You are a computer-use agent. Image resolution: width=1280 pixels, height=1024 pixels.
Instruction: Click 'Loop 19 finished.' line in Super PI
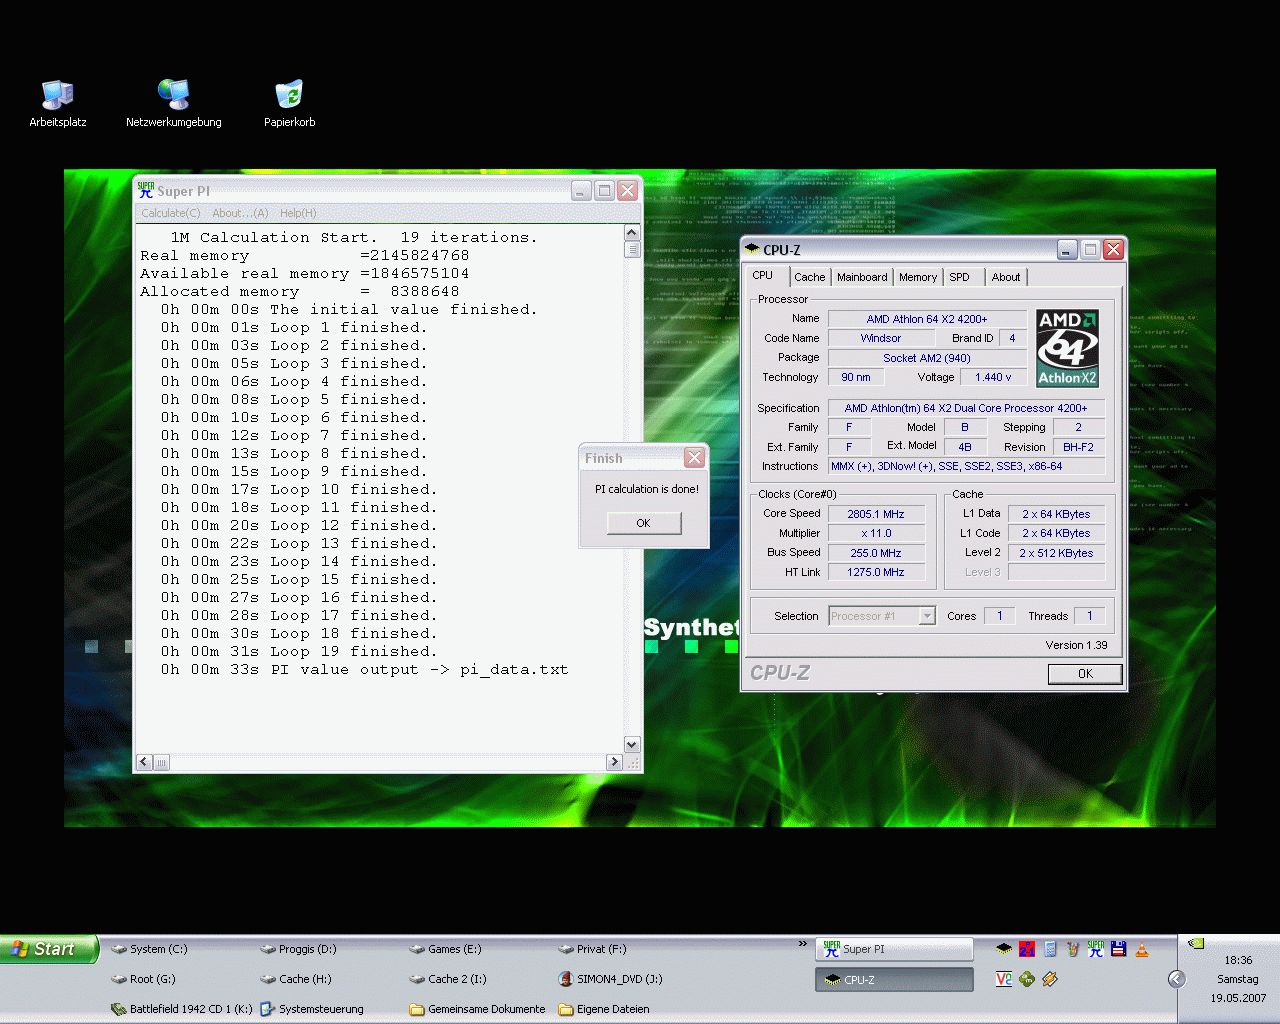coord(349,652)
